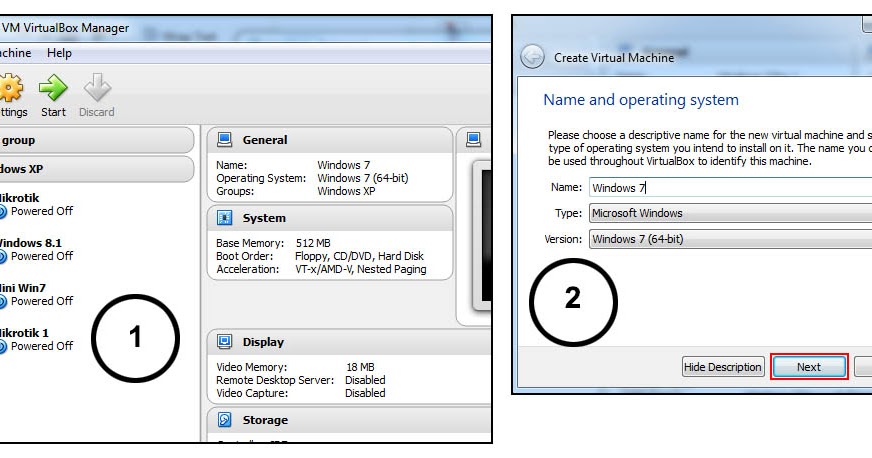Click Operating System value Windows 7 (64-bit)
This screenshot has width=872, height=458.
363,178
